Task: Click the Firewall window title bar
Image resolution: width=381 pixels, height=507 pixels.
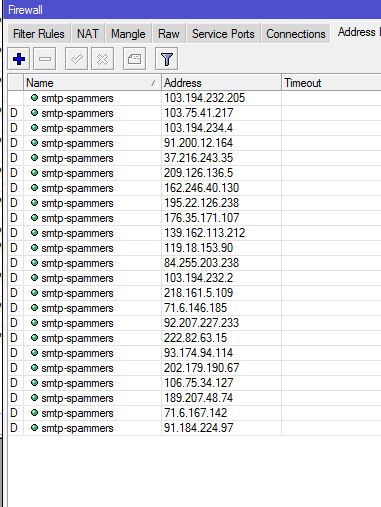Action: 192,9
